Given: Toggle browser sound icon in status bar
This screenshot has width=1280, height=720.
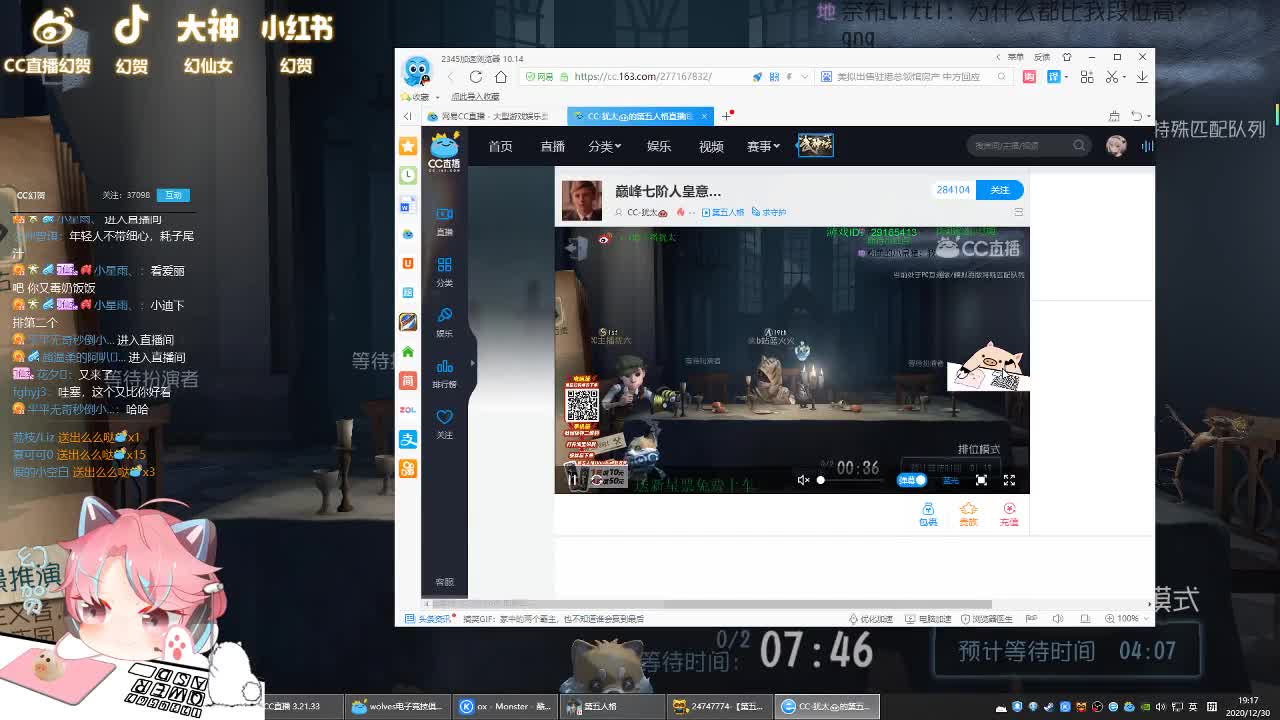Looking at the screenshot, I should (1057, 619).
